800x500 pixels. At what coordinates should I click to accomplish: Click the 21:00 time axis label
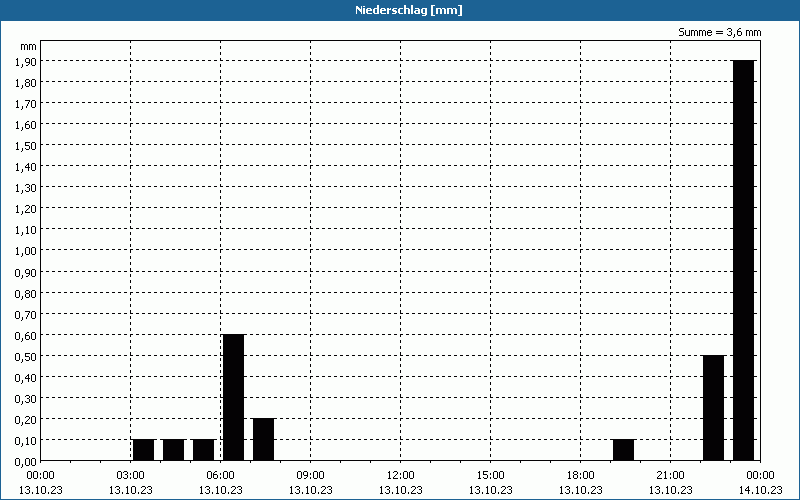click(x=670, y=476)
